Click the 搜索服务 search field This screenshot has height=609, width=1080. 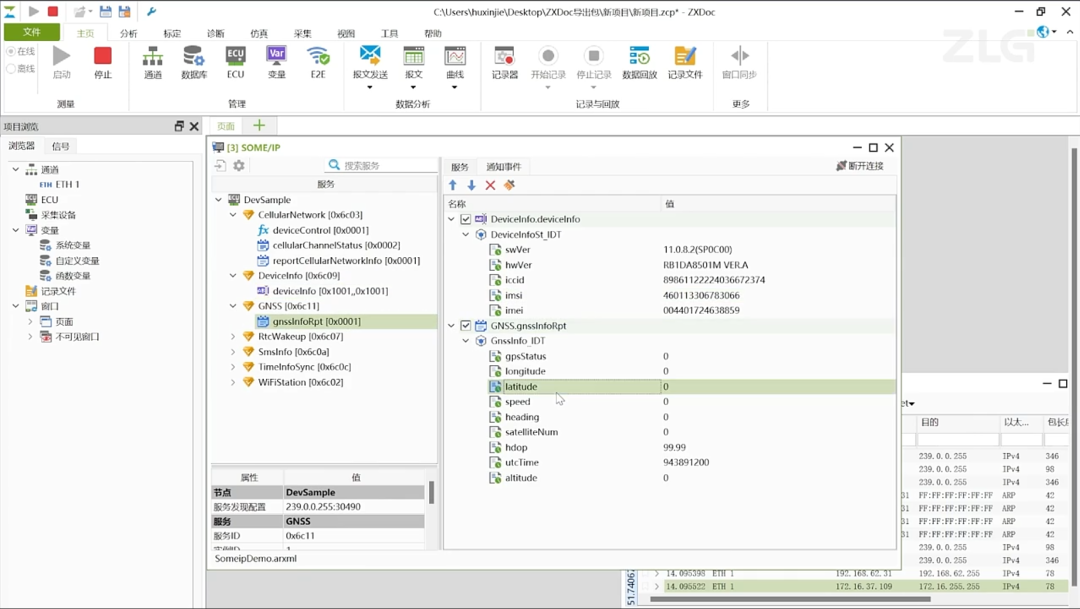point(382,165)
